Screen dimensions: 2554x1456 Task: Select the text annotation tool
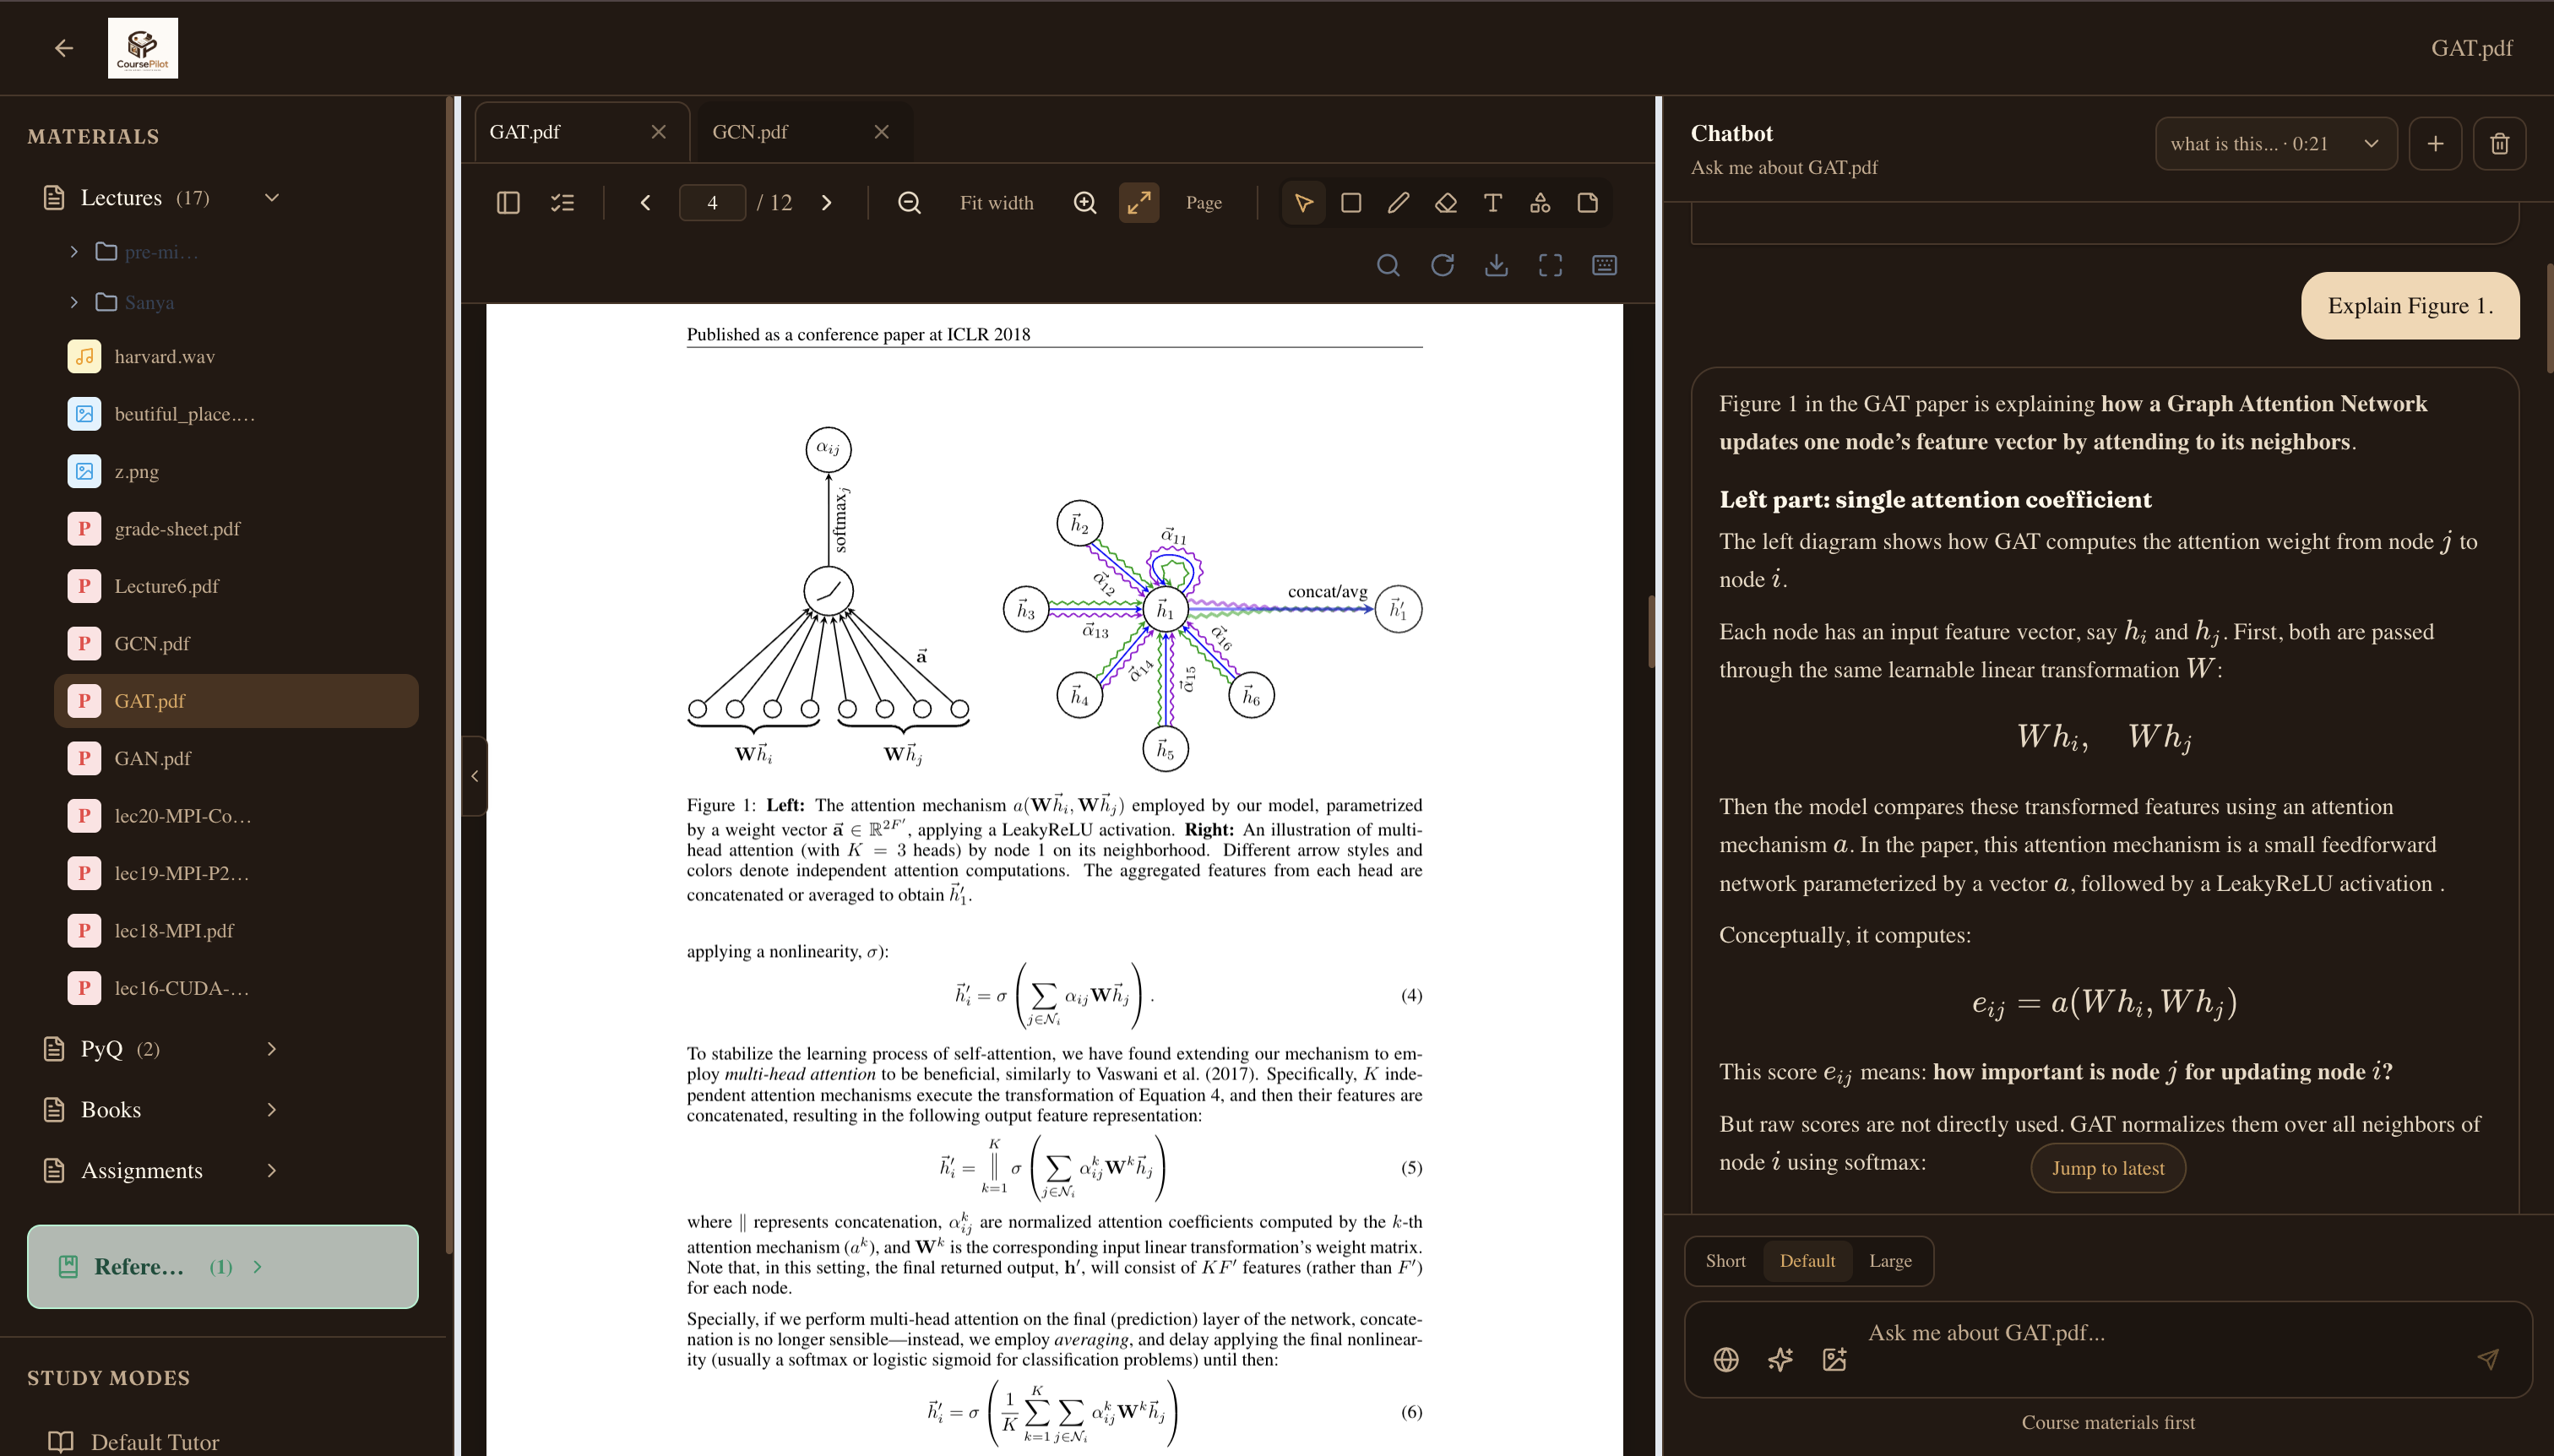coord(1493,203)
